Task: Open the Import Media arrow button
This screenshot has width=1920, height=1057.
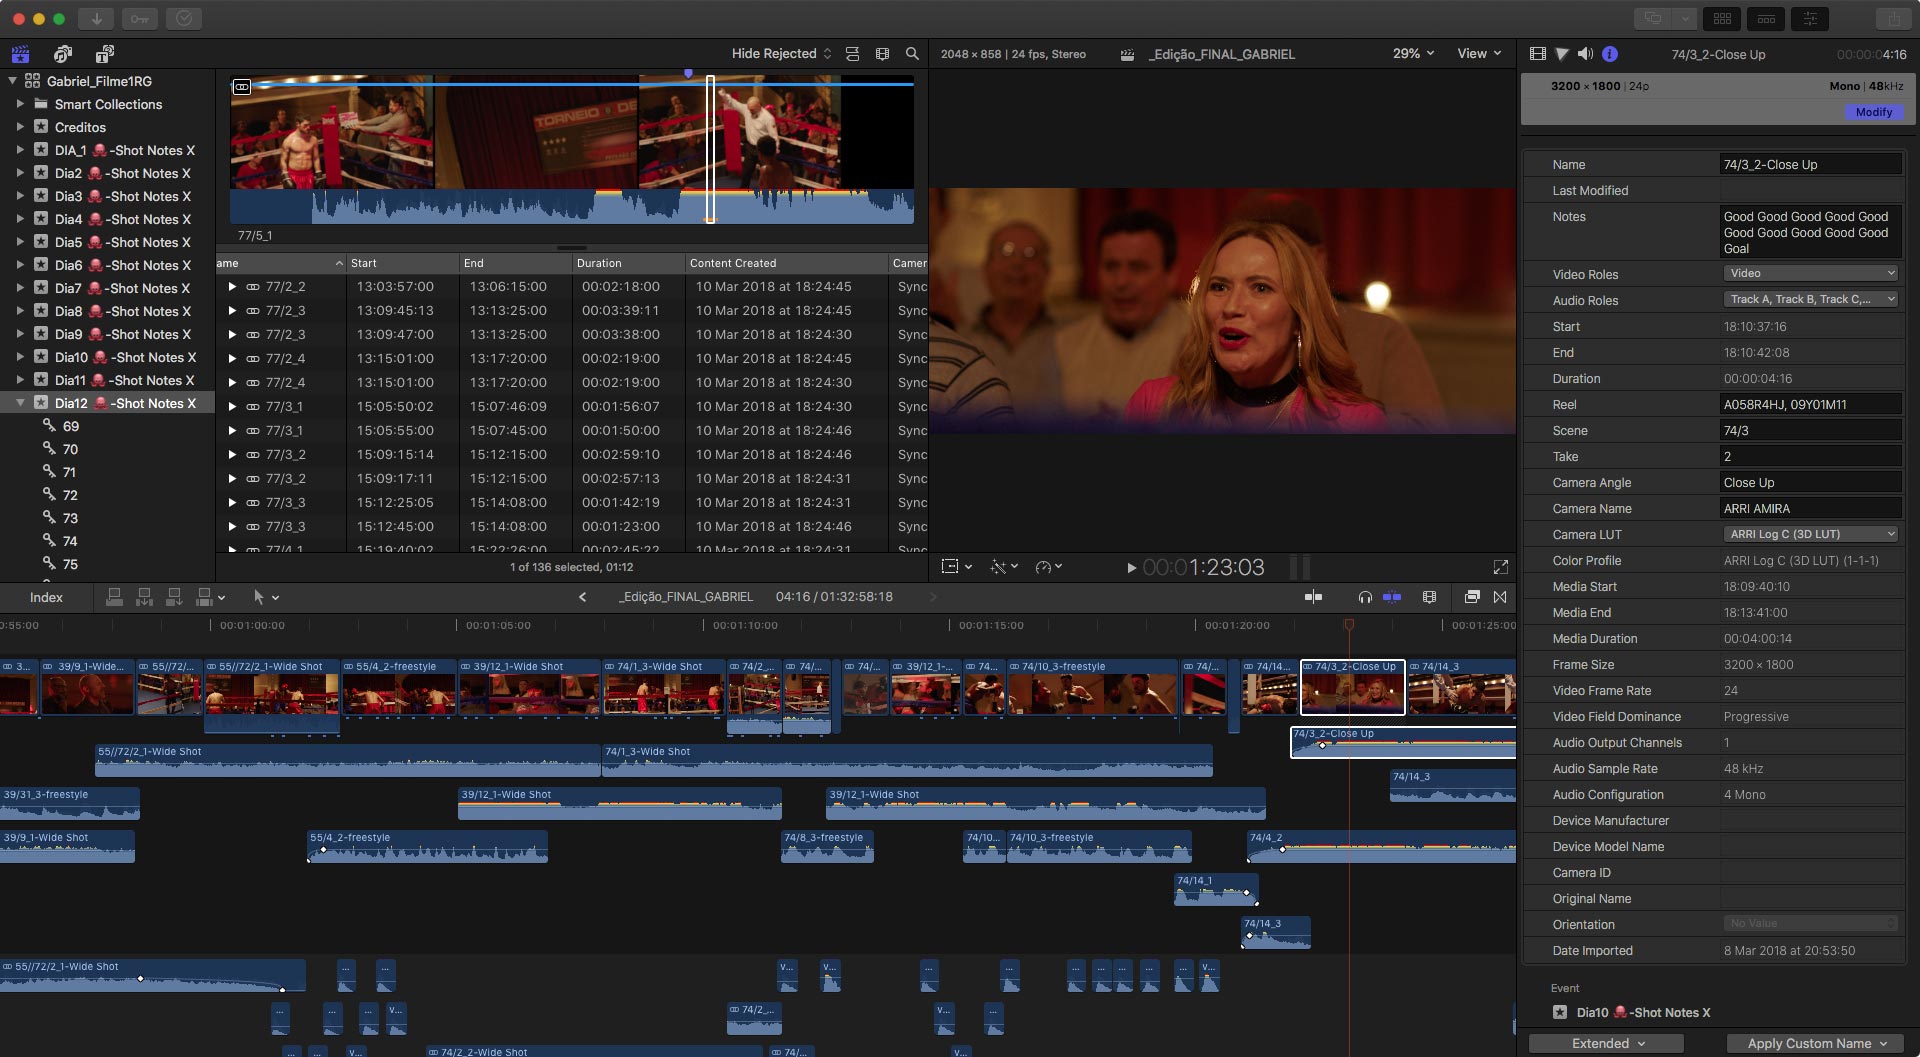Action: tap(96, 18)
